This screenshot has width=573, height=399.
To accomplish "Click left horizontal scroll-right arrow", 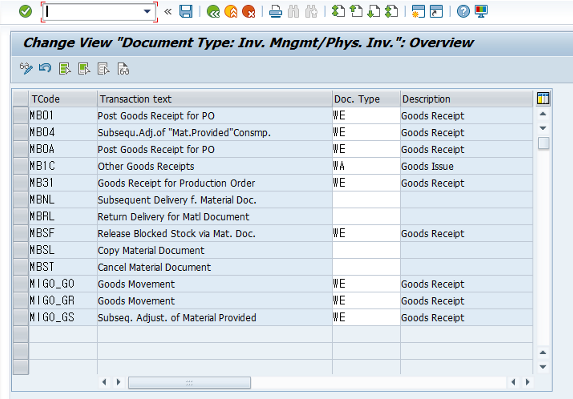I will point(118,382).
